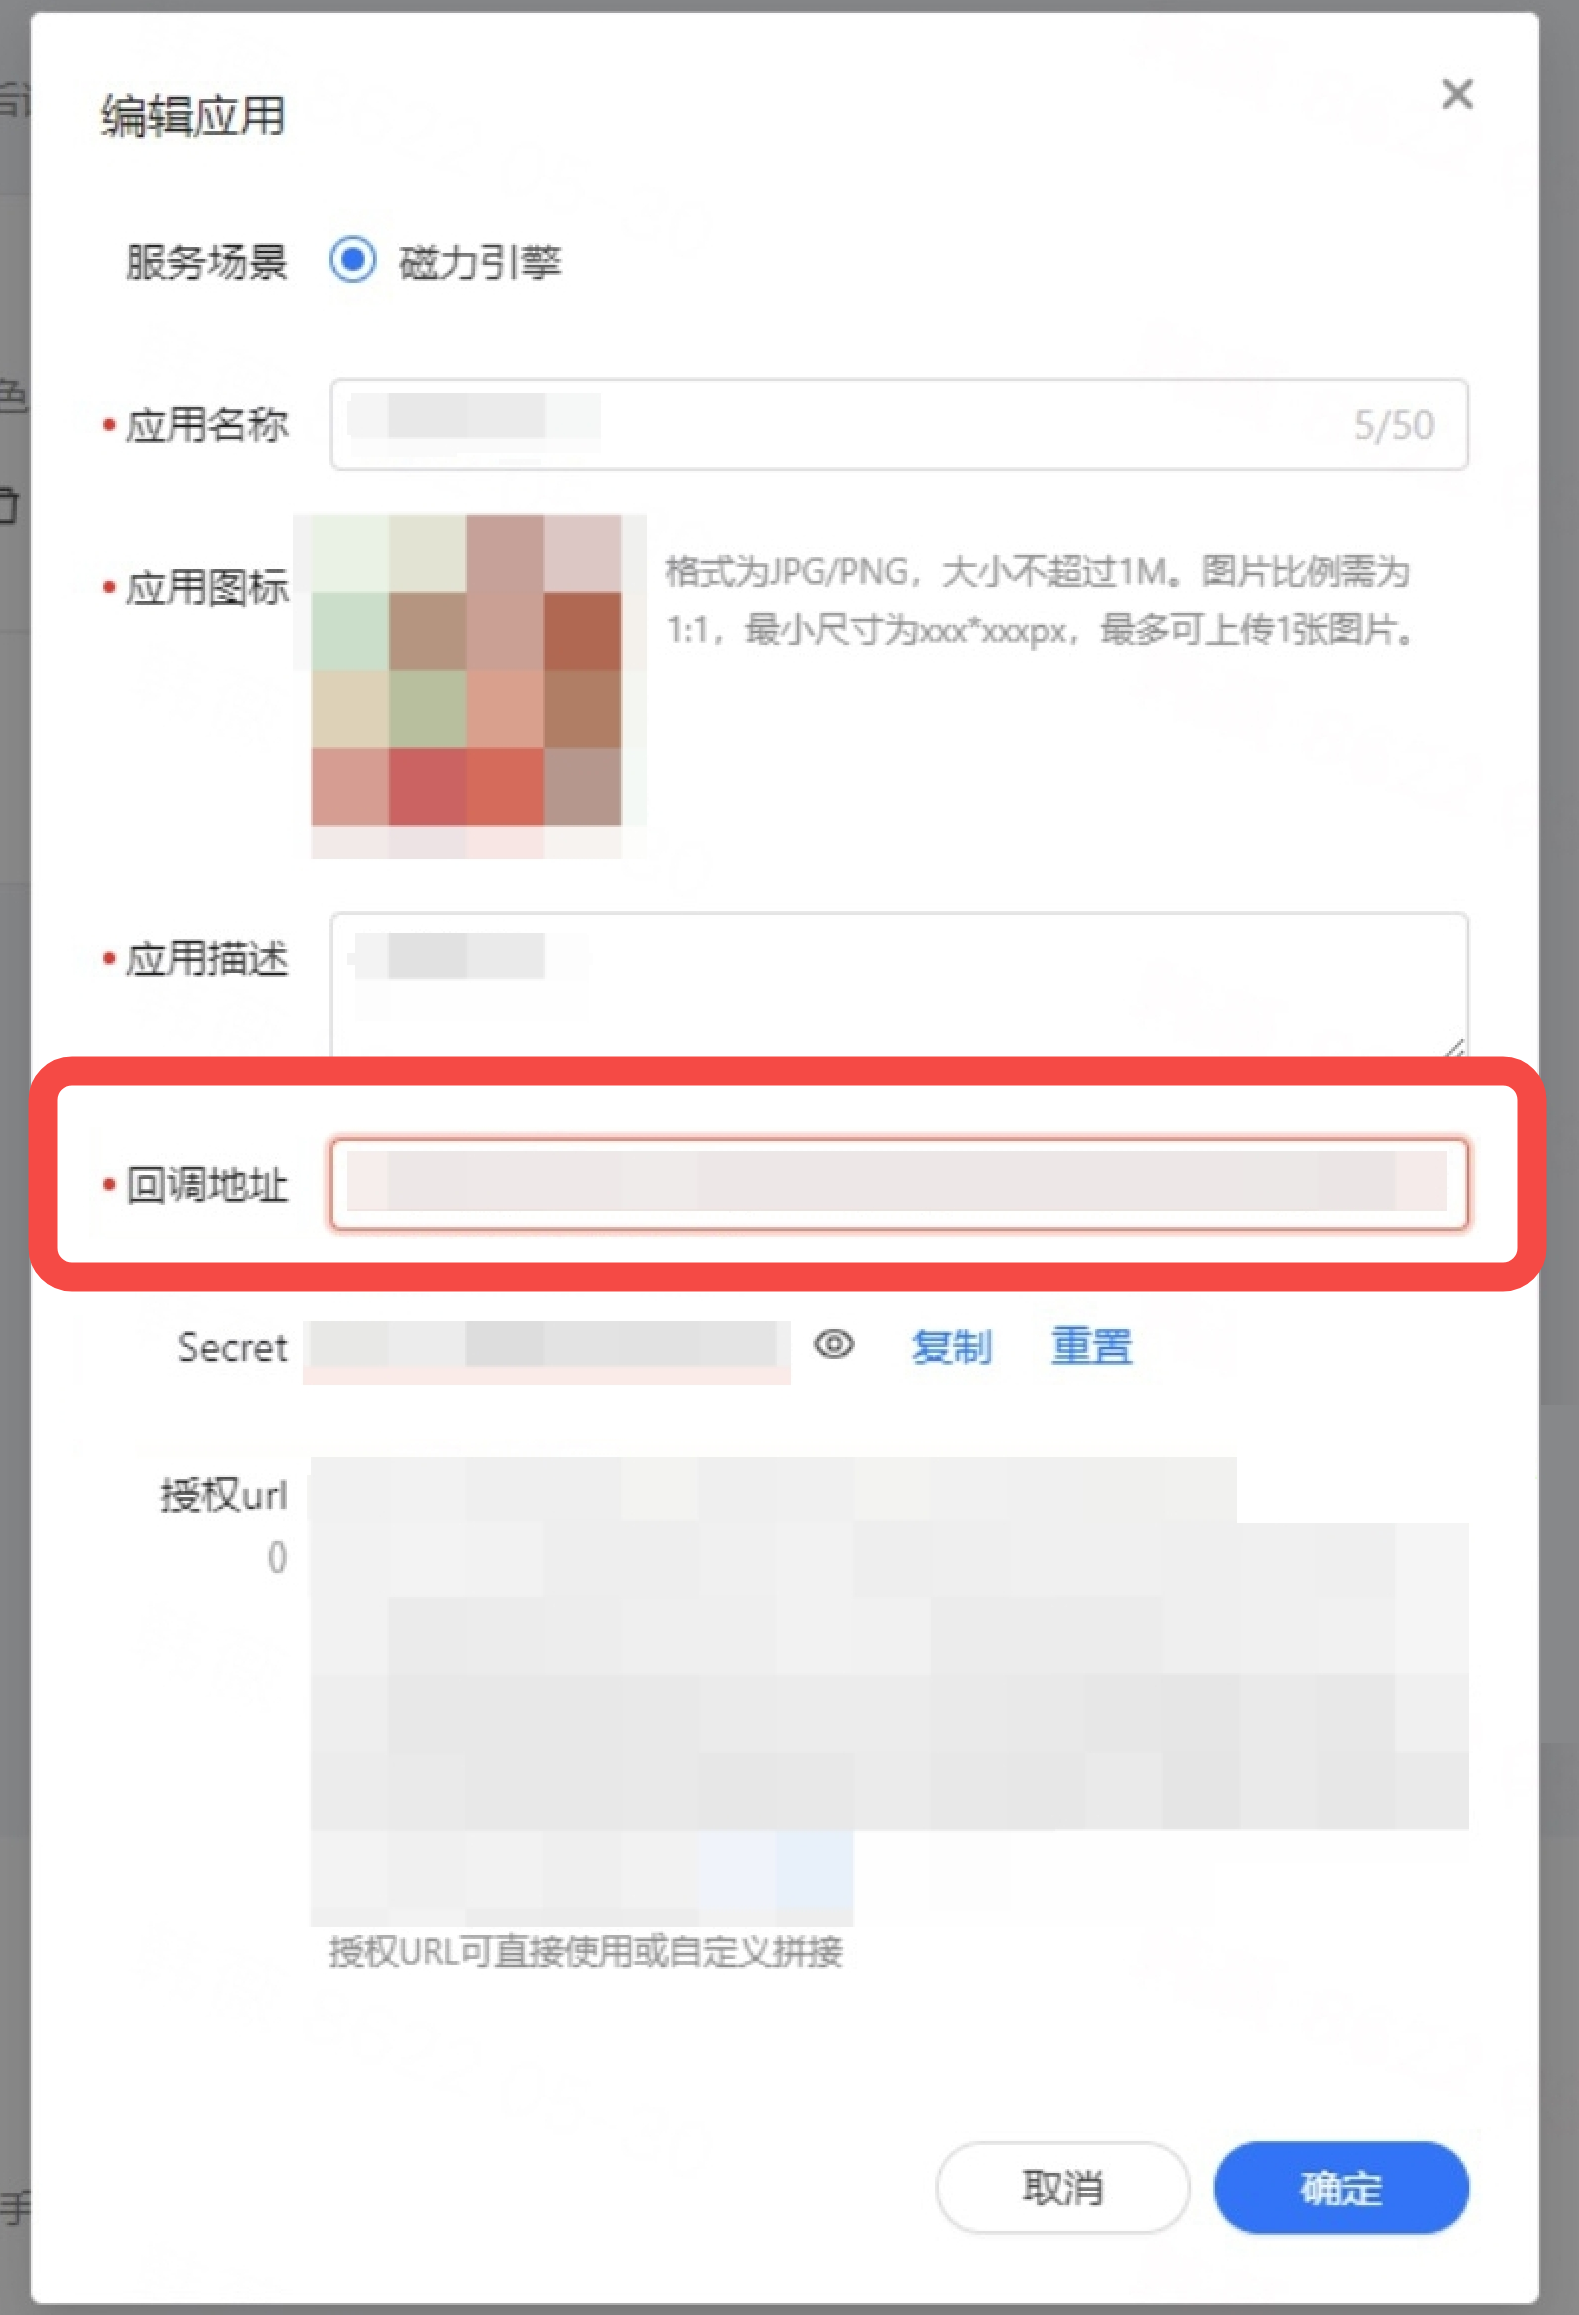Click the 应用描述 text area
Screen dimensions: 1579x2315
(898, 985)
